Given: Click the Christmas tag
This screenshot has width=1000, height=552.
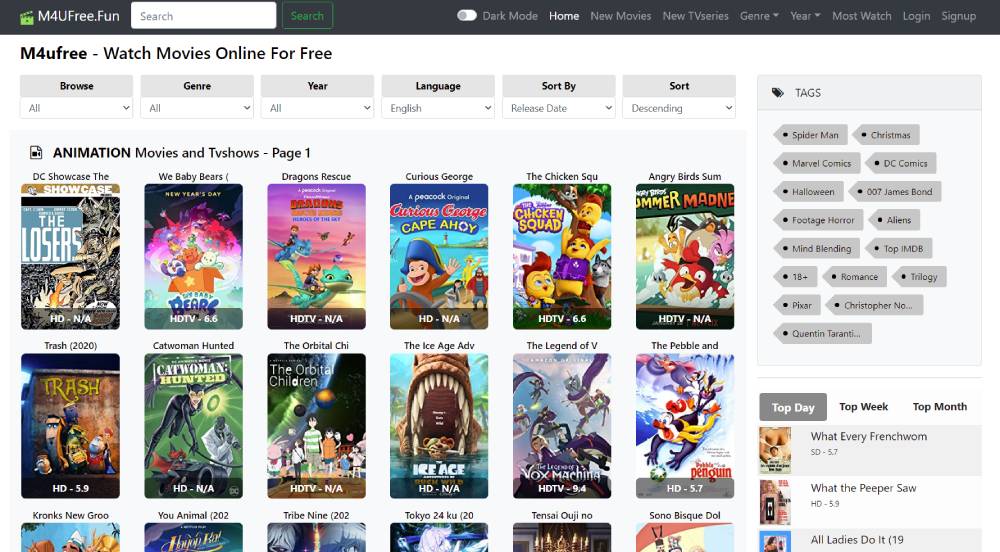Looking at the screenshot, I should [x=886, y=135].
